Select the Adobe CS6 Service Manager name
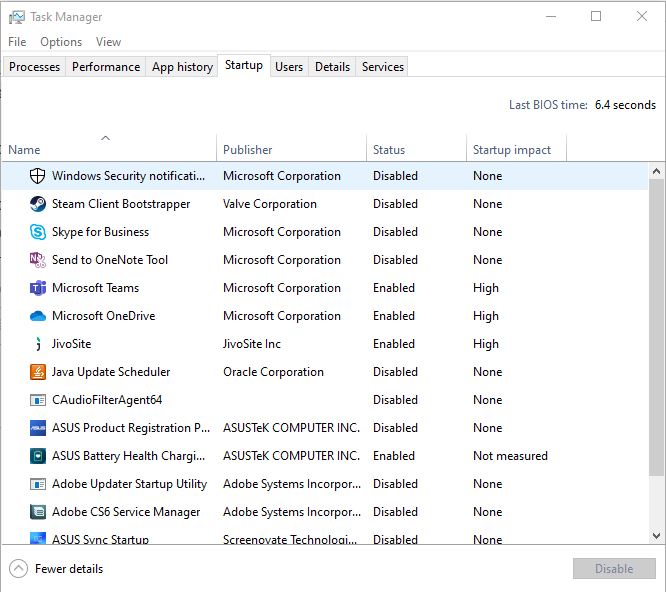666x592 pixels. click(126, 512)
